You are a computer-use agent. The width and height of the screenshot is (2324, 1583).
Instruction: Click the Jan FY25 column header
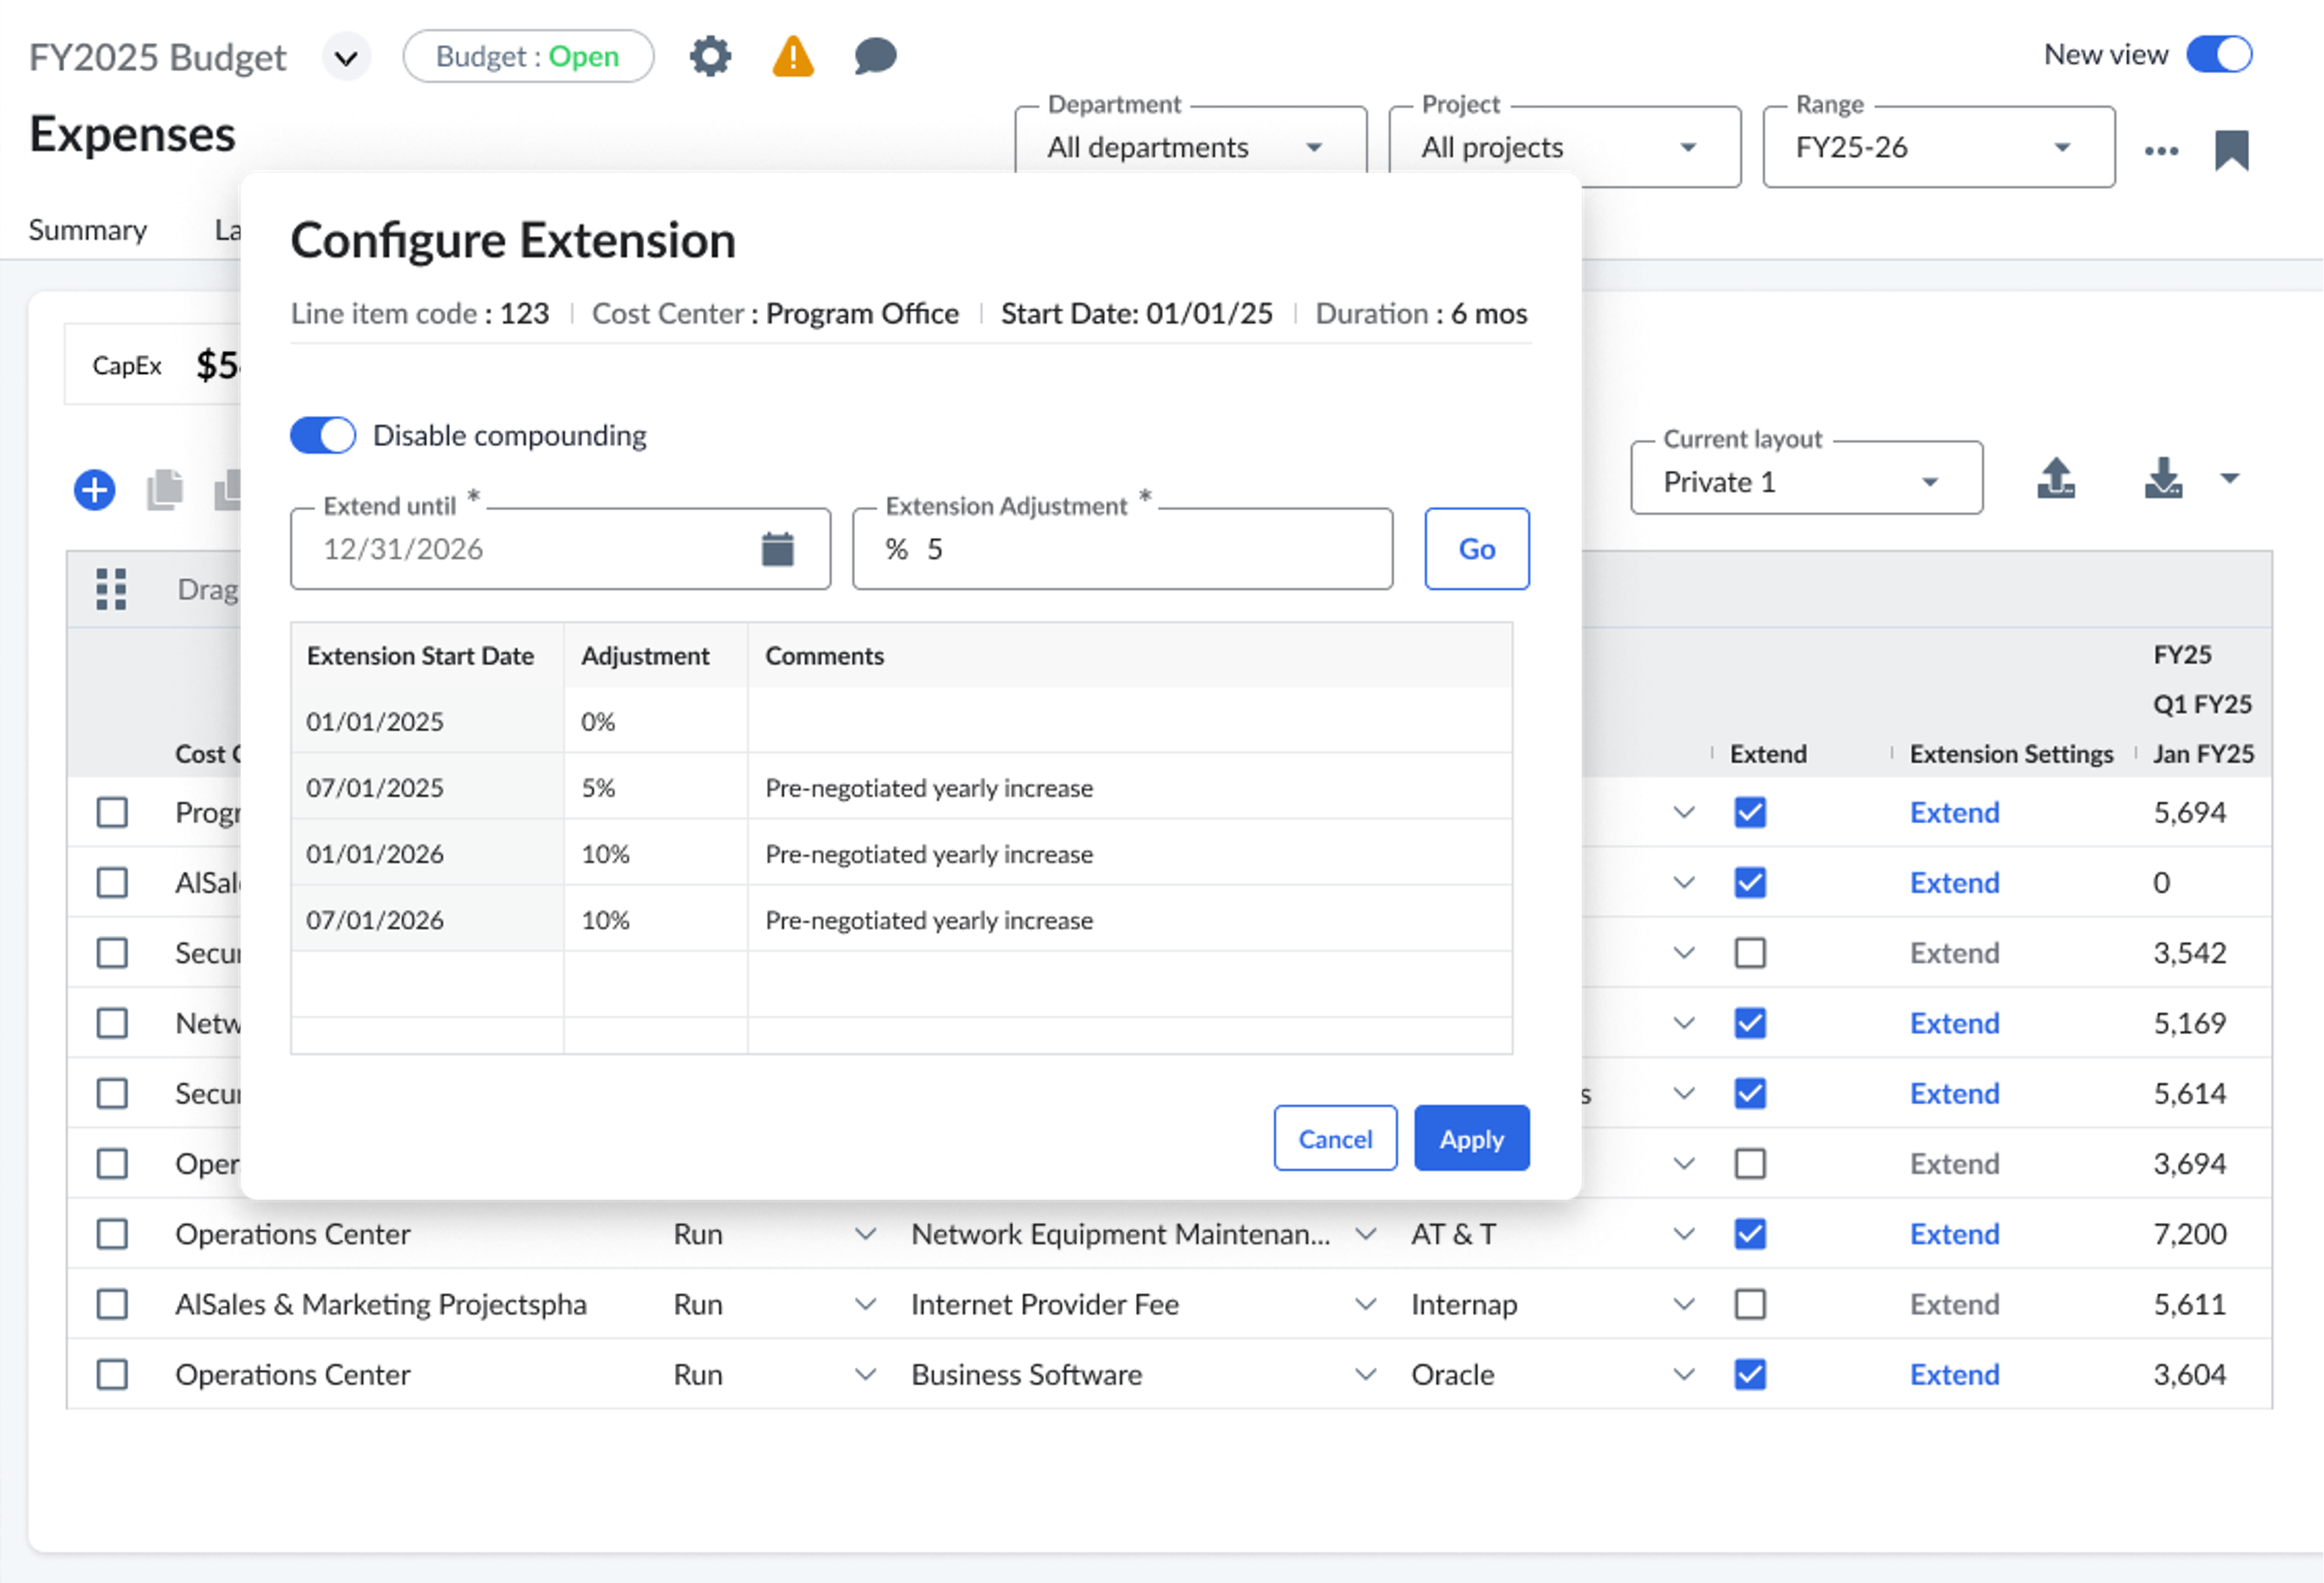click(x=2203, y=753)
